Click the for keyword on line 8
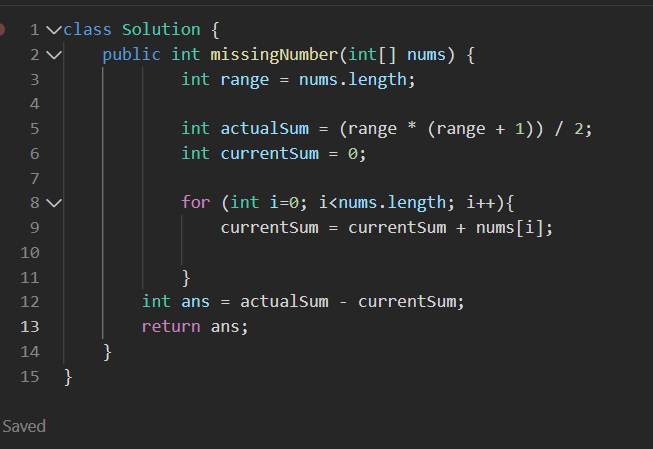This screenshot has width=653, height=449. tap(196, 203)
